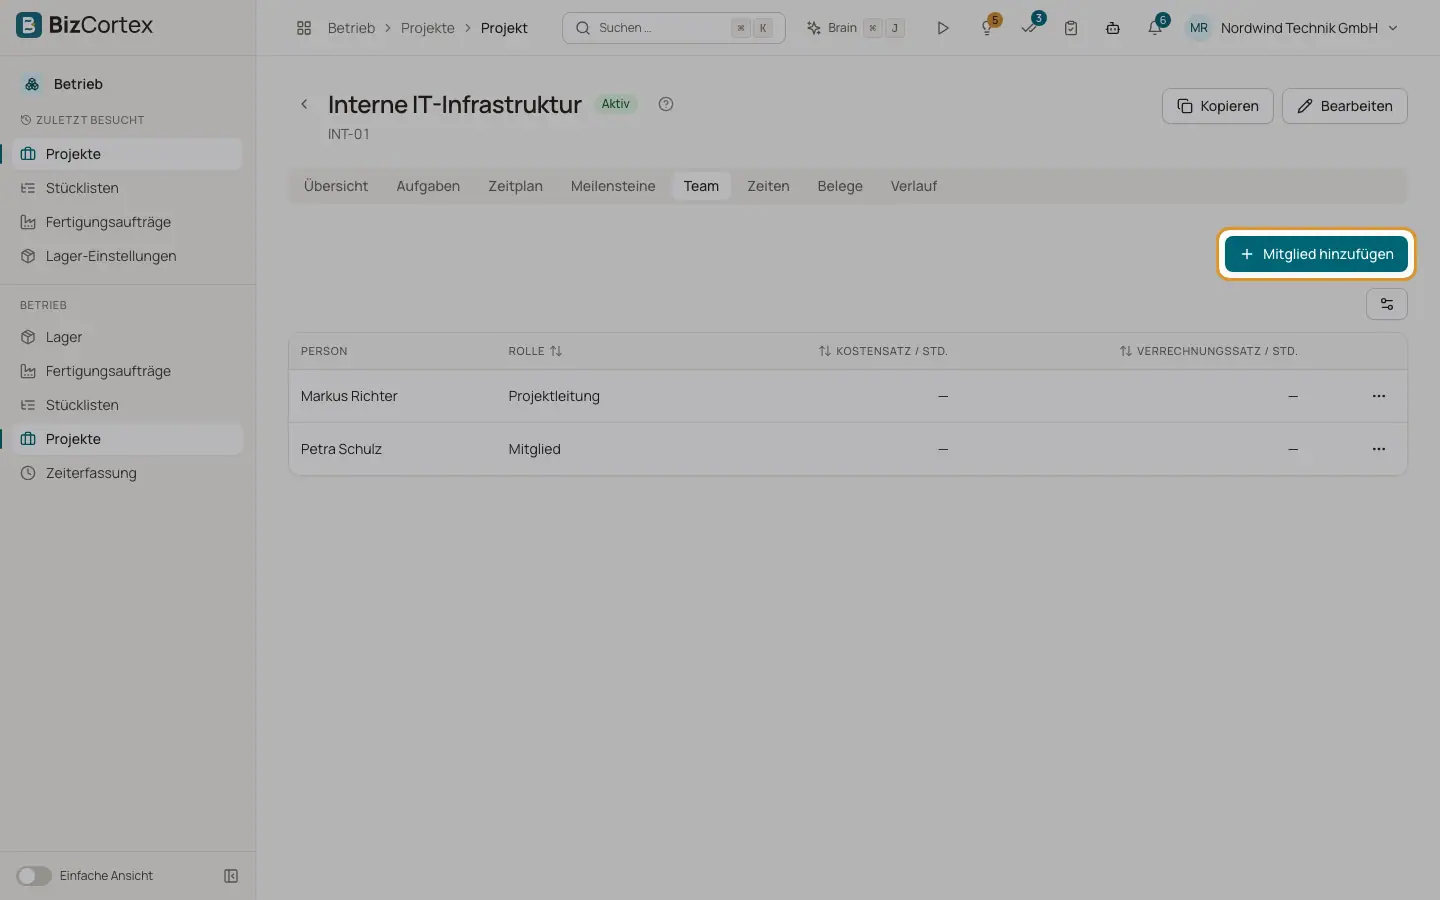Click the BizCortex logo icon

[x=29, y=25]
